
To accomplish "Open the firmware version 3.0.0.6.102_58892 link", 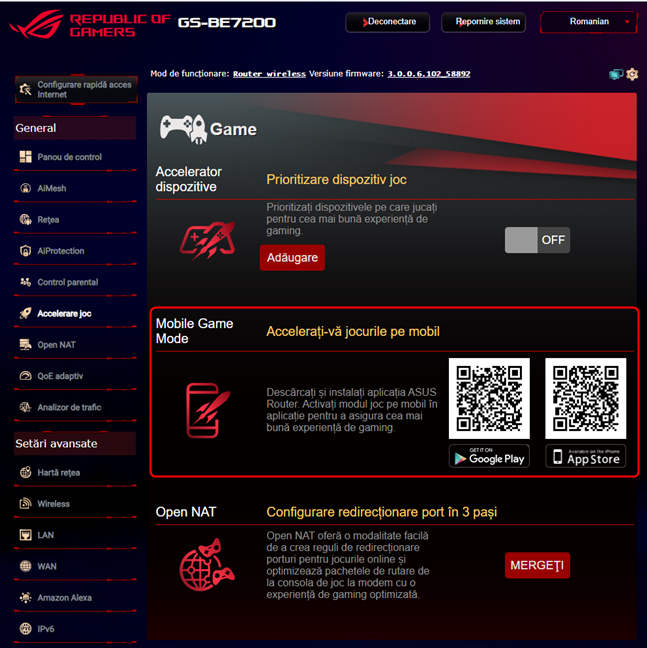I will point(429,74).
